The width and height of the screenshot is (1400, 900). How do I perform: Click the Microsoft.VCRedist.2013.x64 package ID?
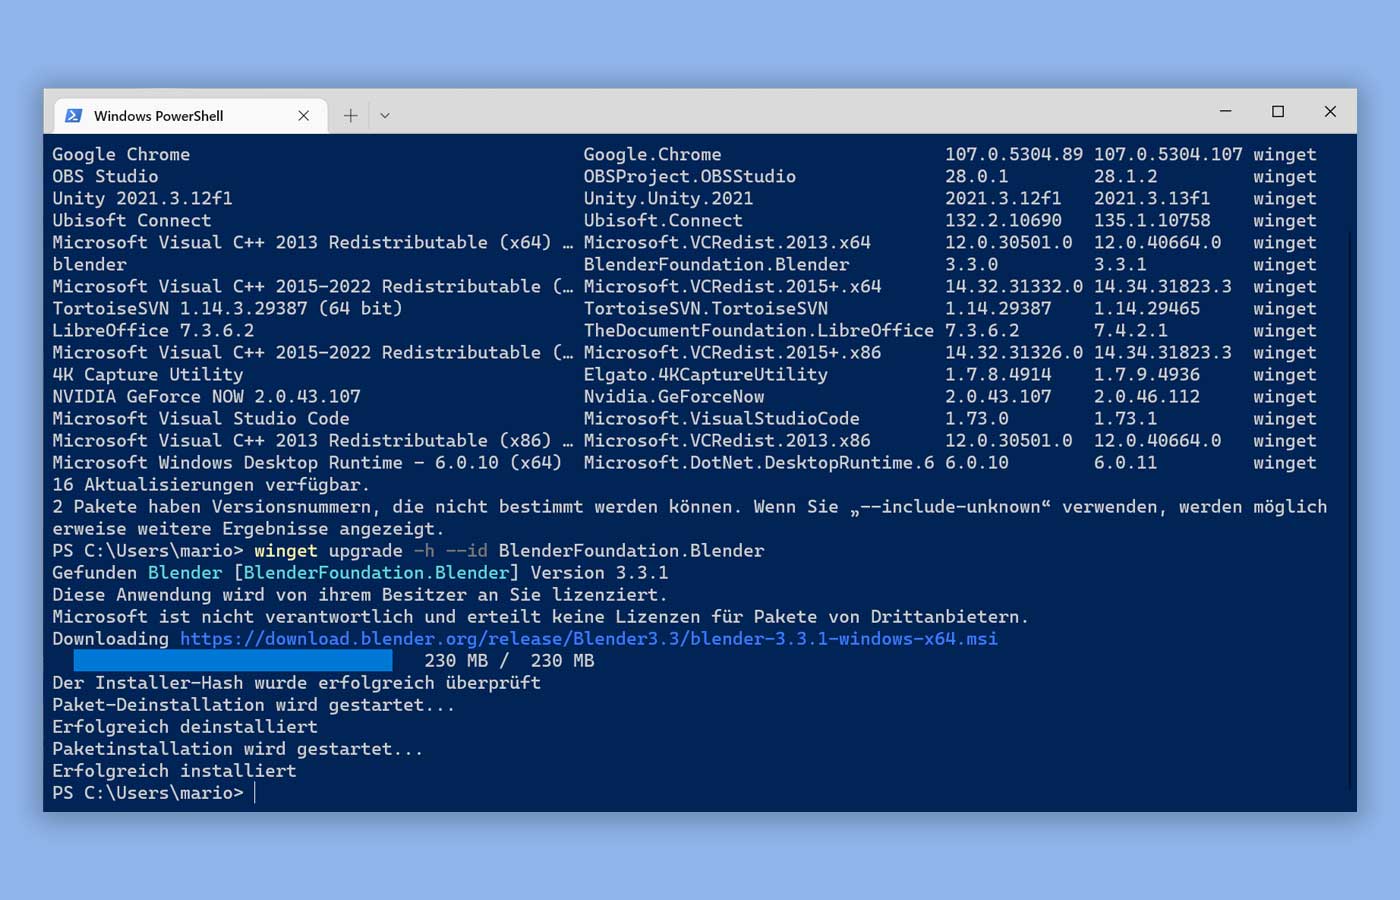pyautogui.click(x=727, y=242)
